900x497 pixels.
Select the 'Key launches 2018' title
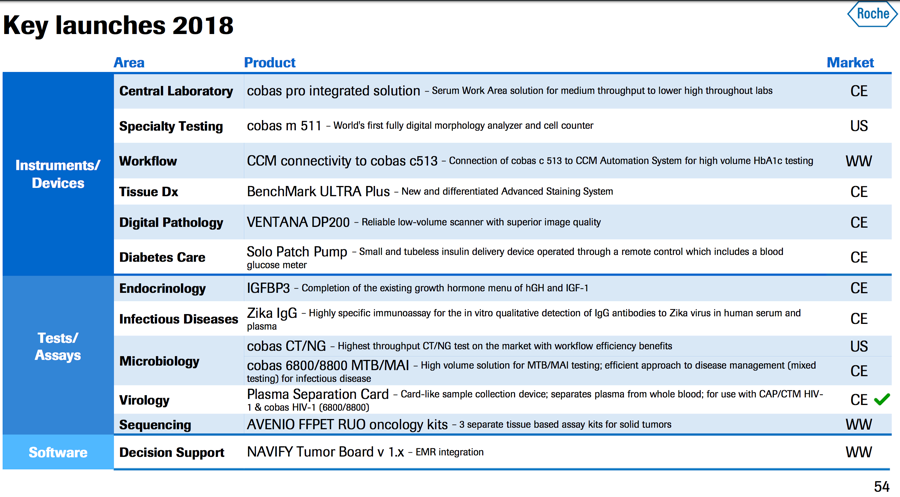[118, 25]
